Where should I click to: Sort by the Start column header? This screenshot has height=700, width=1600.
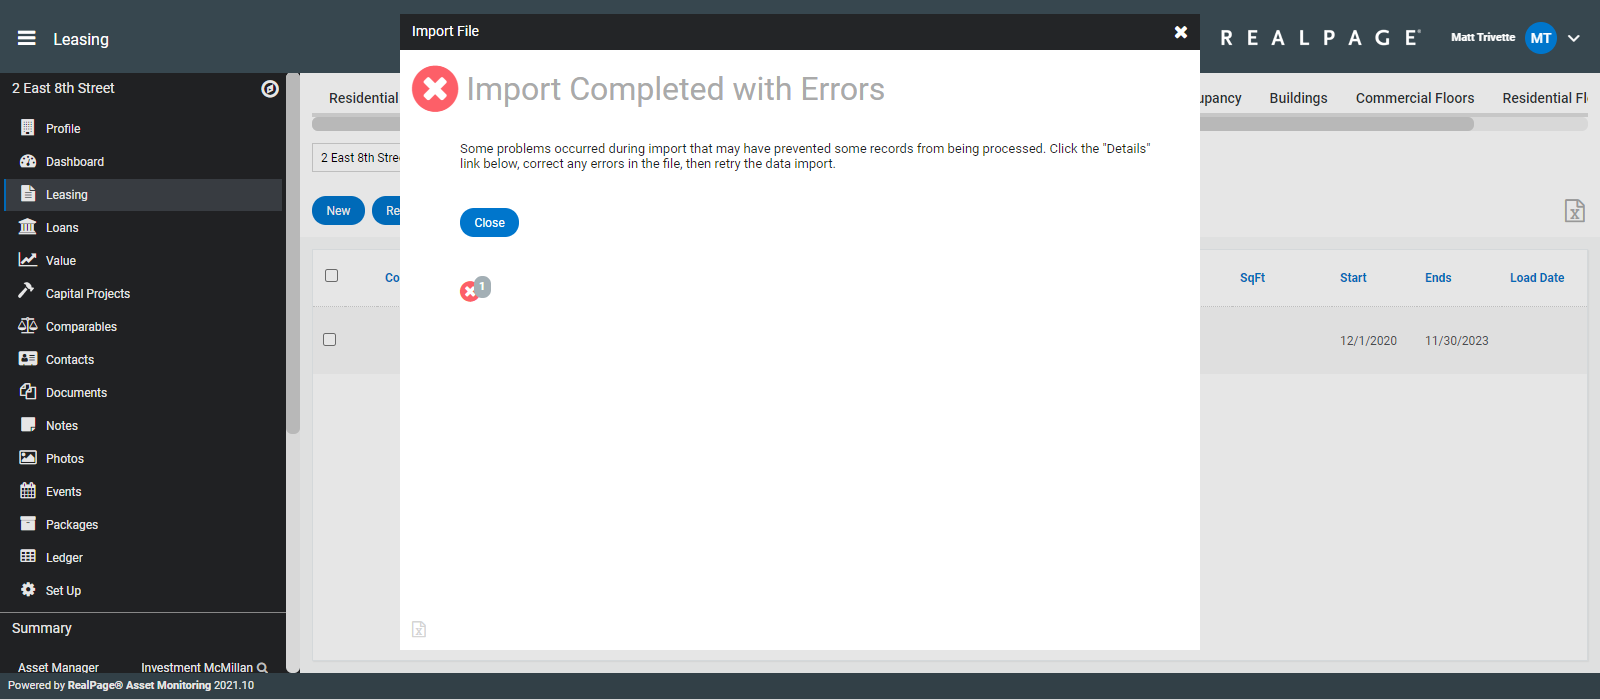click(x=1353, y=278)
